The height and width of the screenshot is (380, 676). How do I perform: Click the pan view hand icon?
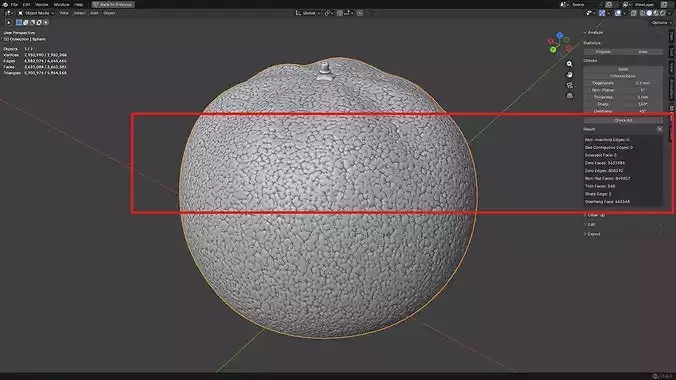click(570, 75)
